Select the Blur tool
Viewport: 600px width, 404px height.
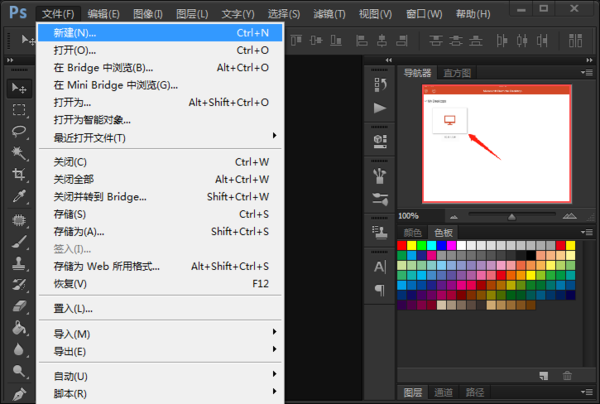(19, 349)
